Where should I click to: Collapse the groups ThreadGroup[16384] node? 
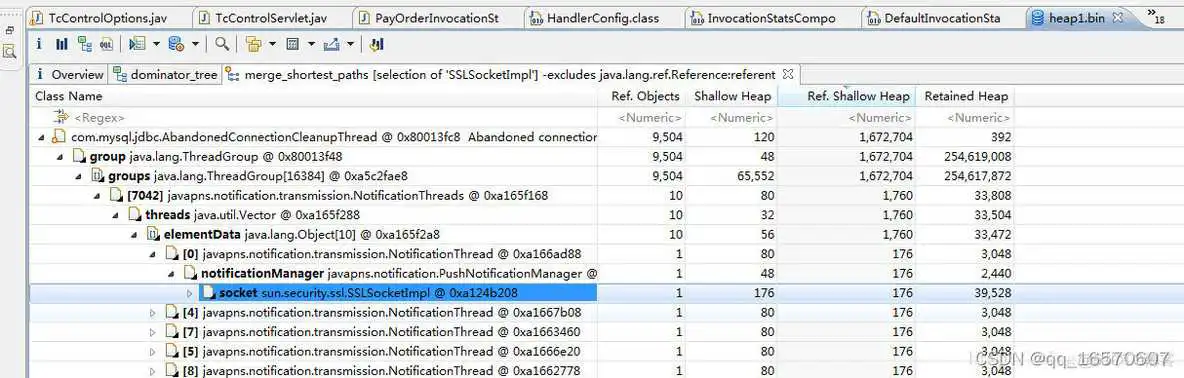(79, 177)
